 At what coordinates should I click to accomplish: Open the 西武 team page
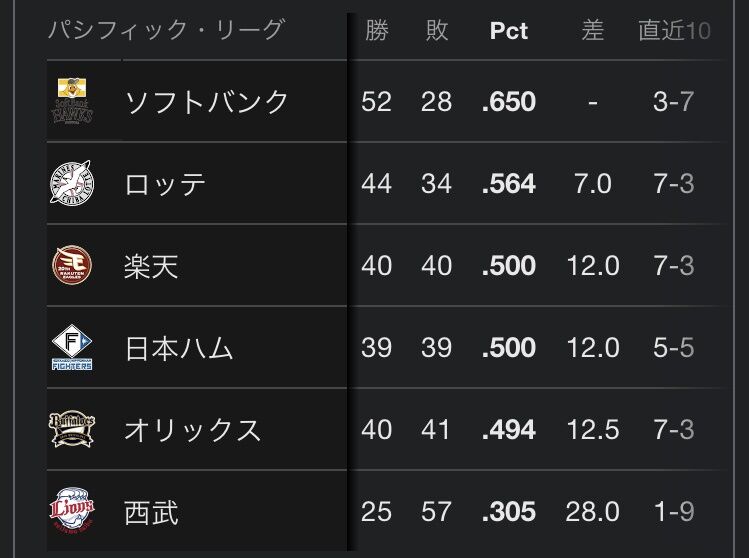coord(152,511)
